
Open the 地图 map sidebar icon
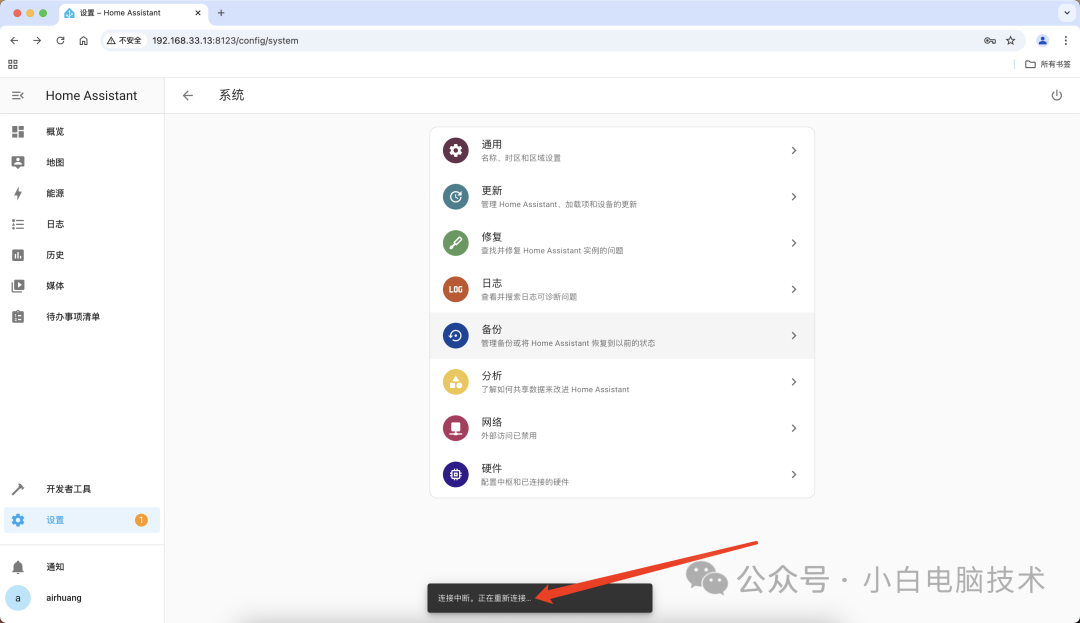[18, 162]
